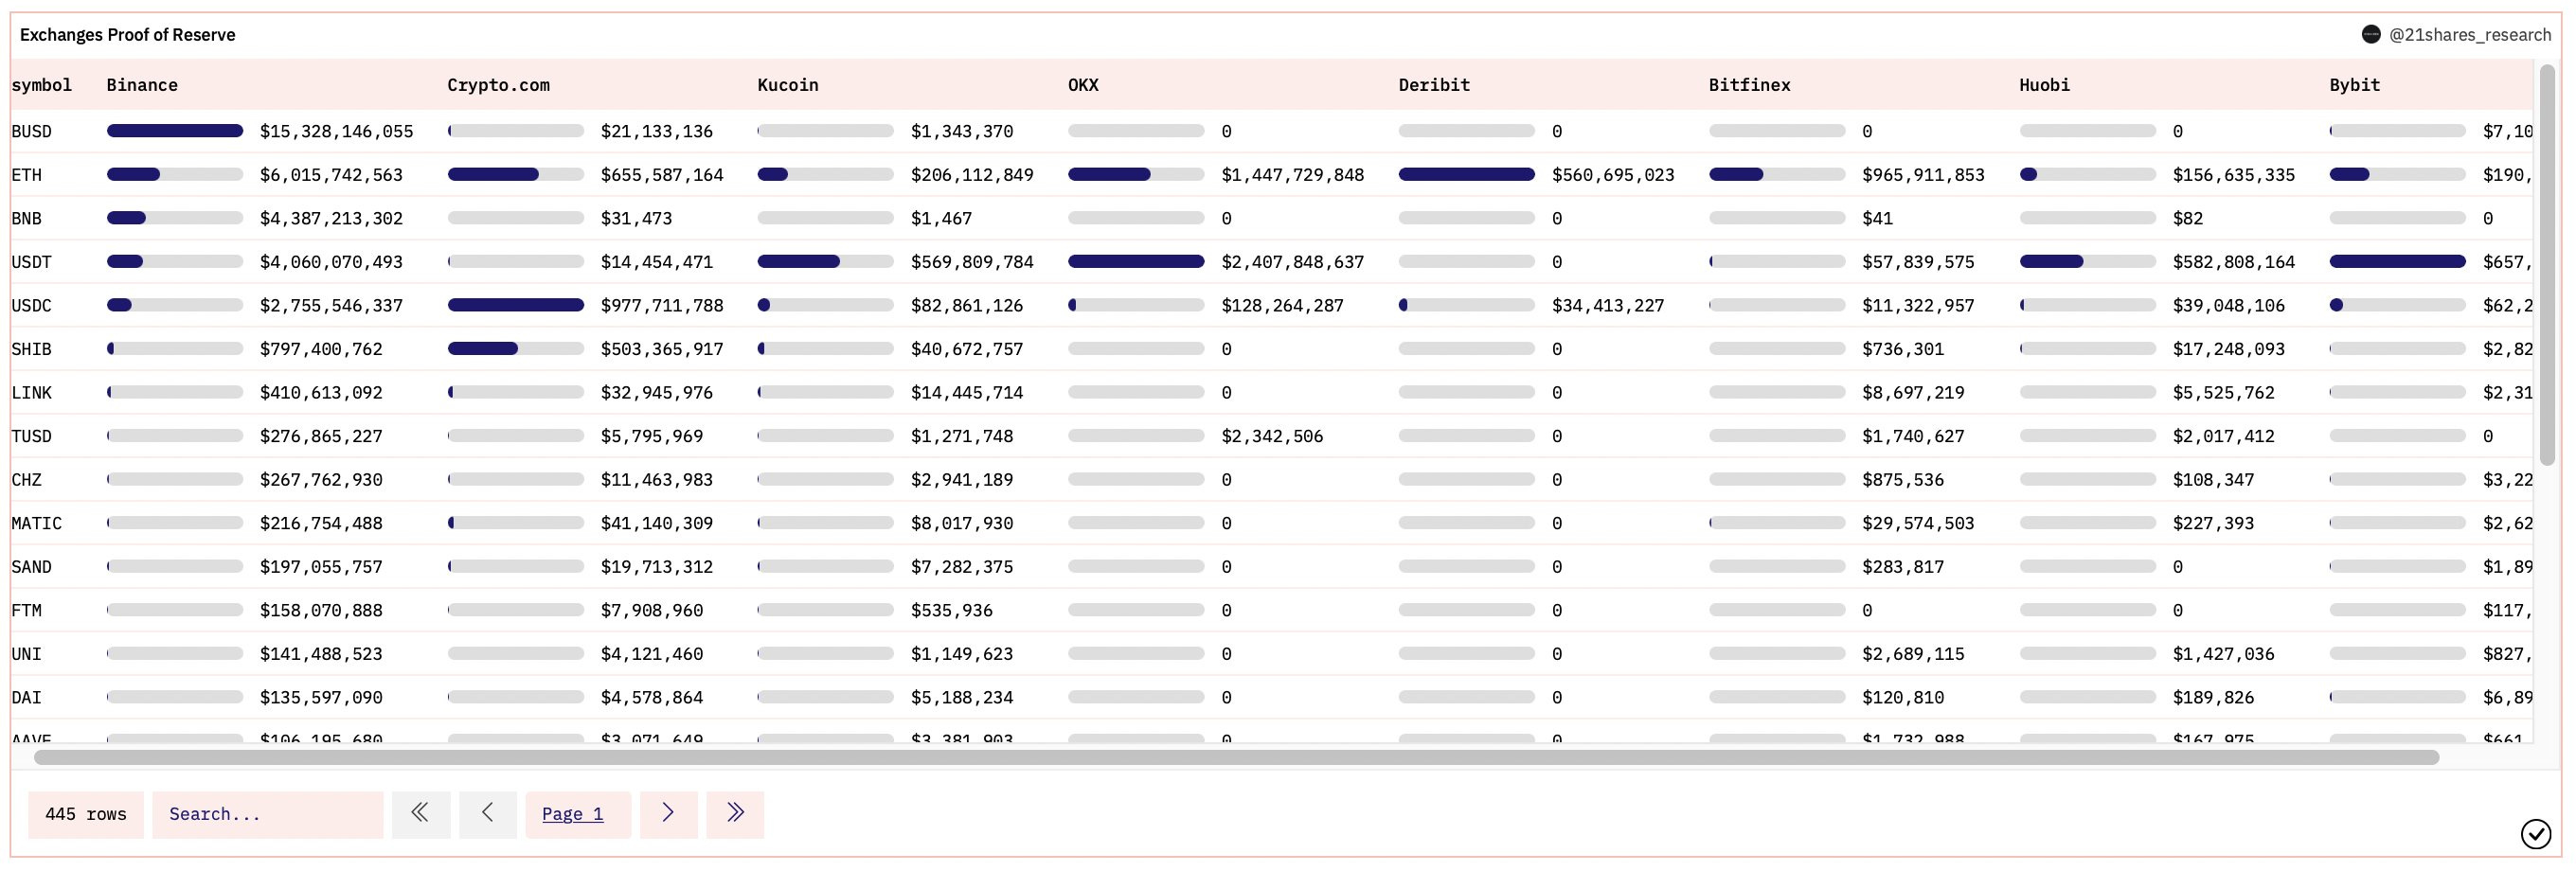Click the 21shares_research avatar icon
The image size is (2576, 871).
pos(2371,34)
